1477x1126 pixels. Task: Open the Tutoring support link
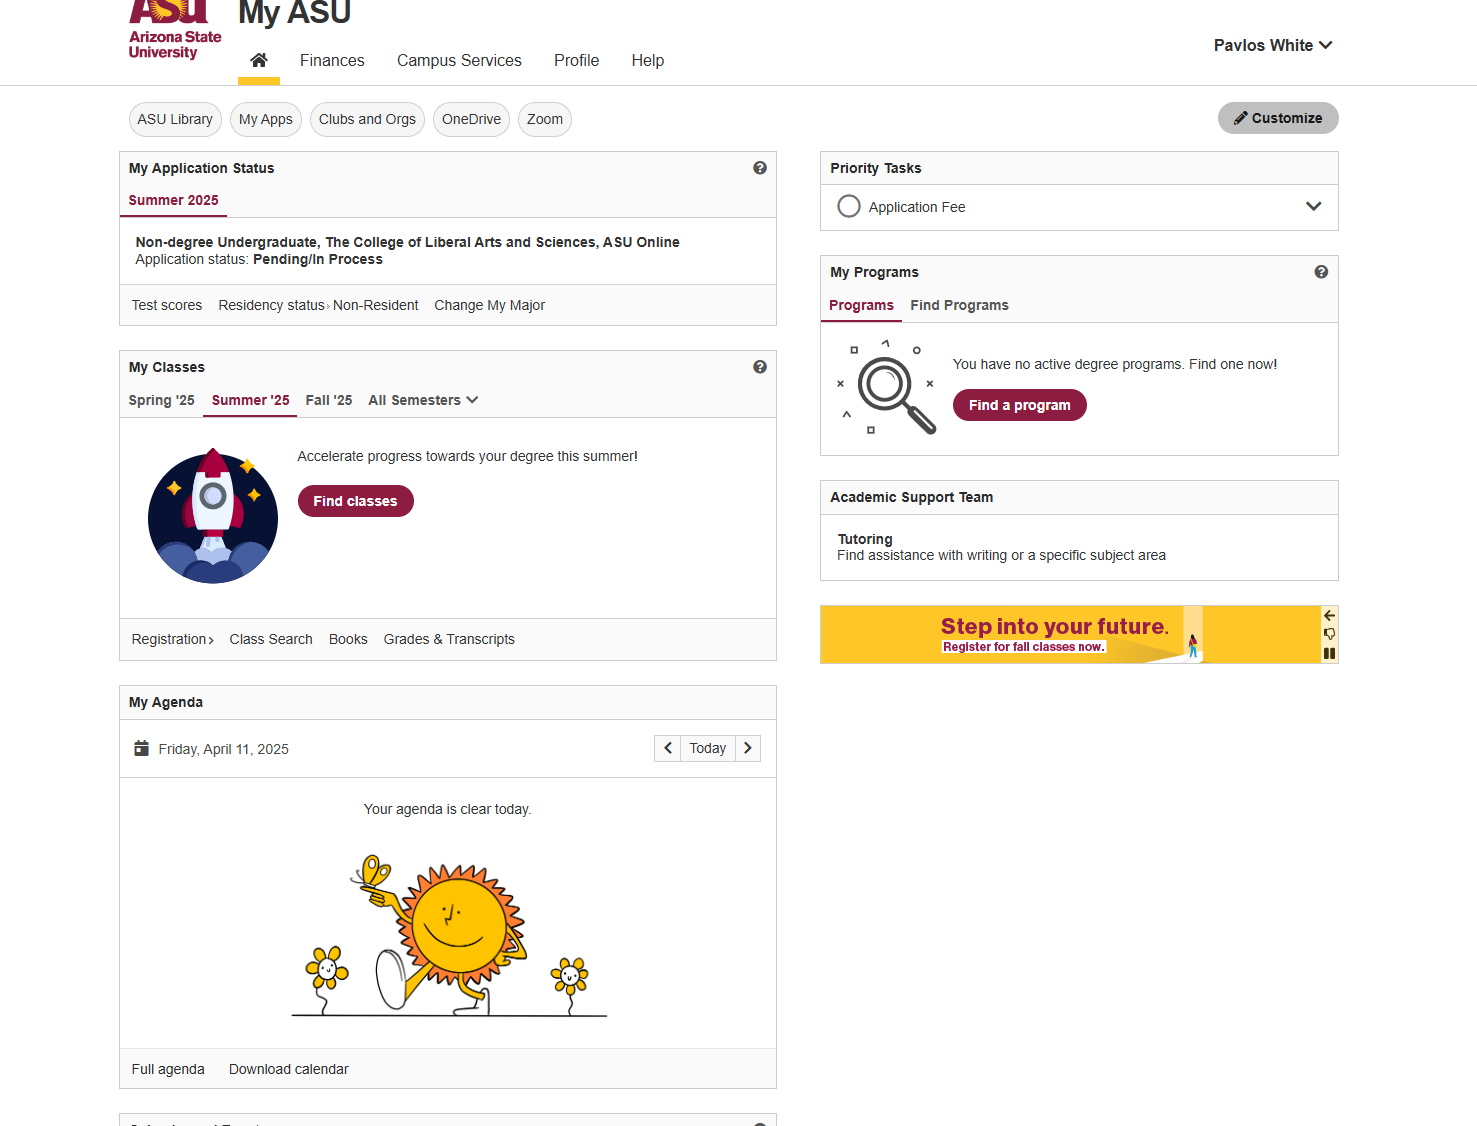point(865,539)
